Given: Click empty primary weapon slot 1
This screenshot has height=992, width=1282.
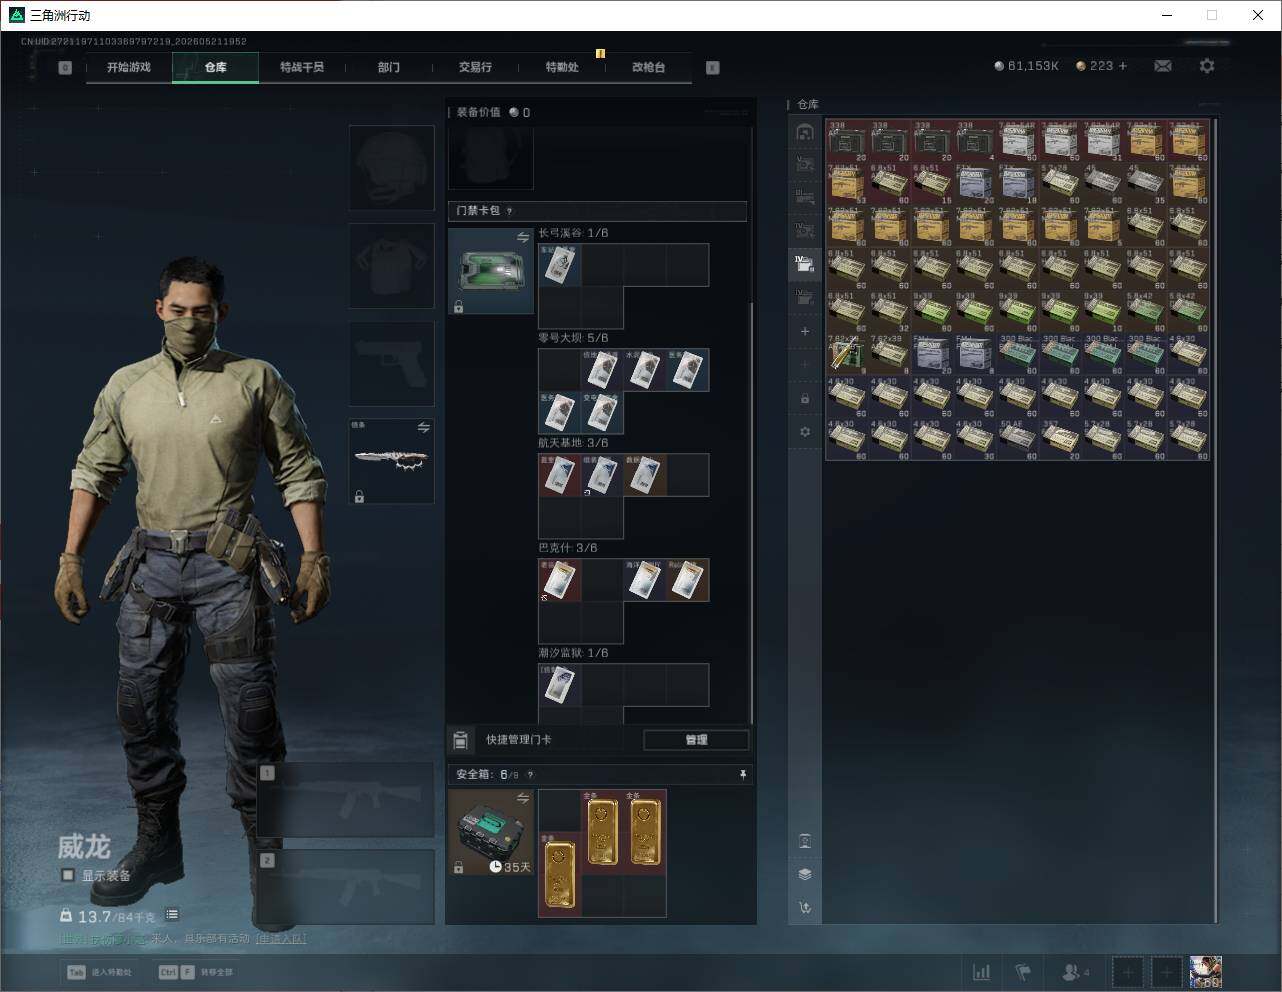Looking at the screenshot, I should [346, 799].
